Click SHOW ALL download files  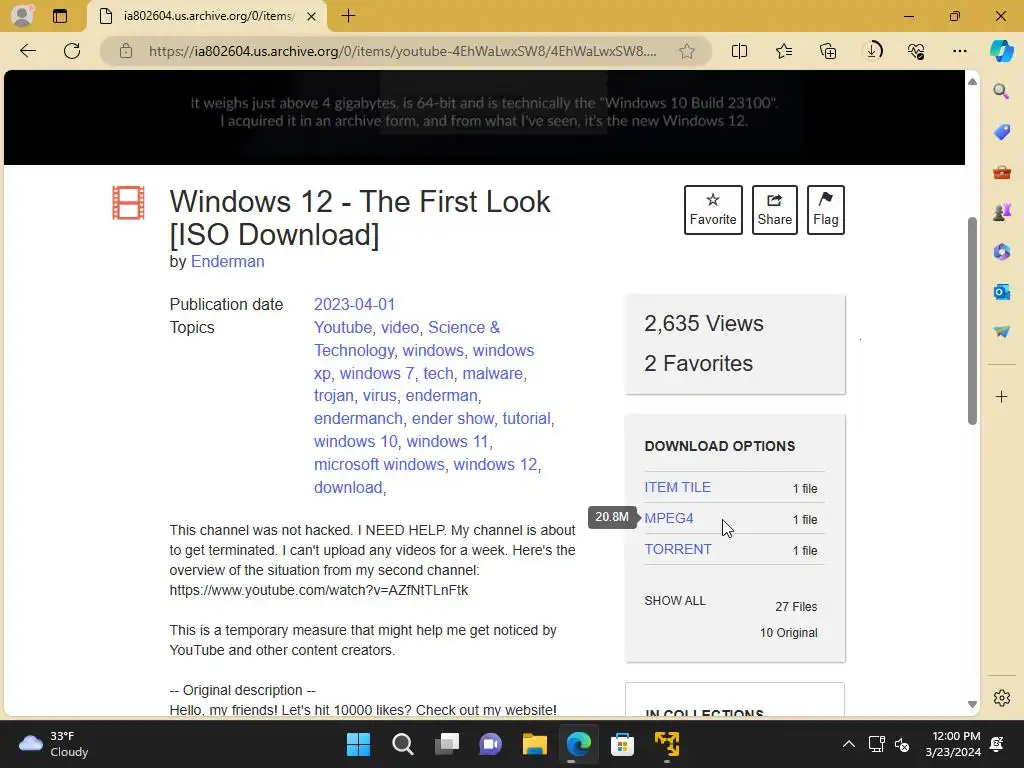pos(675,601)
